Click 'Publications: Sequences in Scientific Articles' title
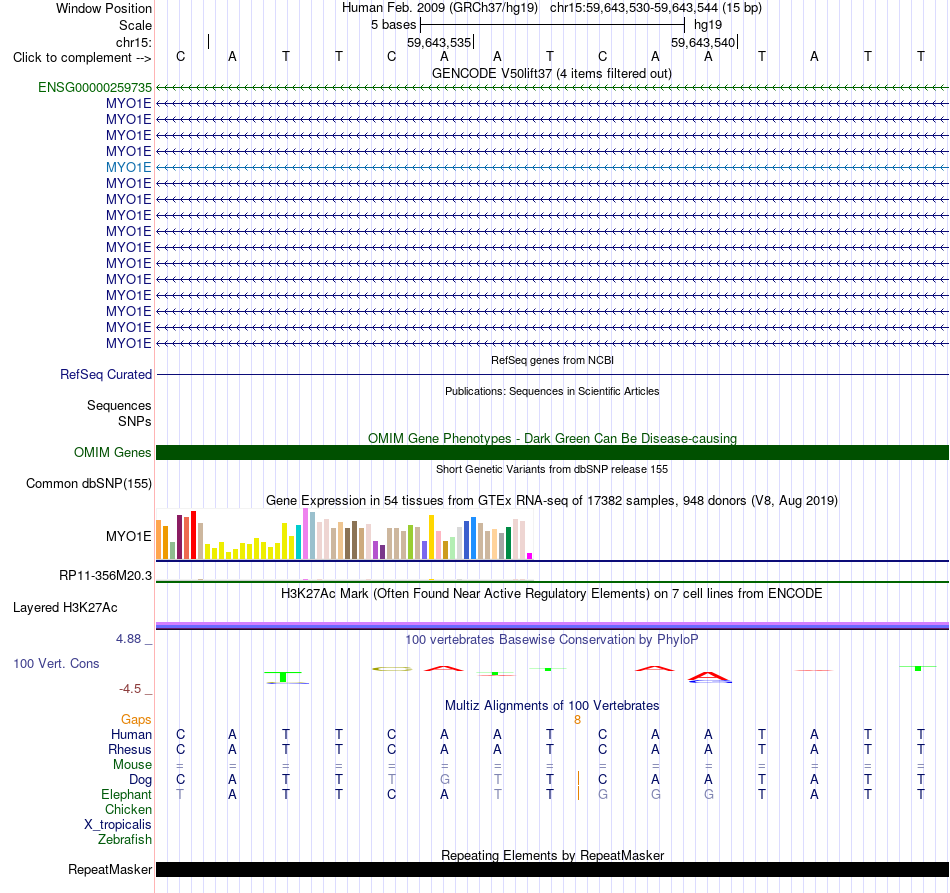The image size is (950, 893). click(552, 391)
